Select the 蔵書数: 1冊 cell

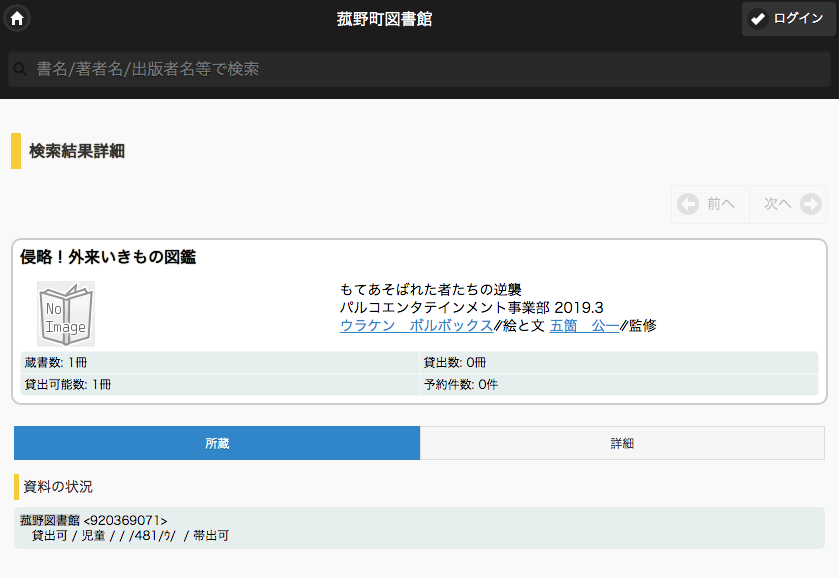point(220,362)
